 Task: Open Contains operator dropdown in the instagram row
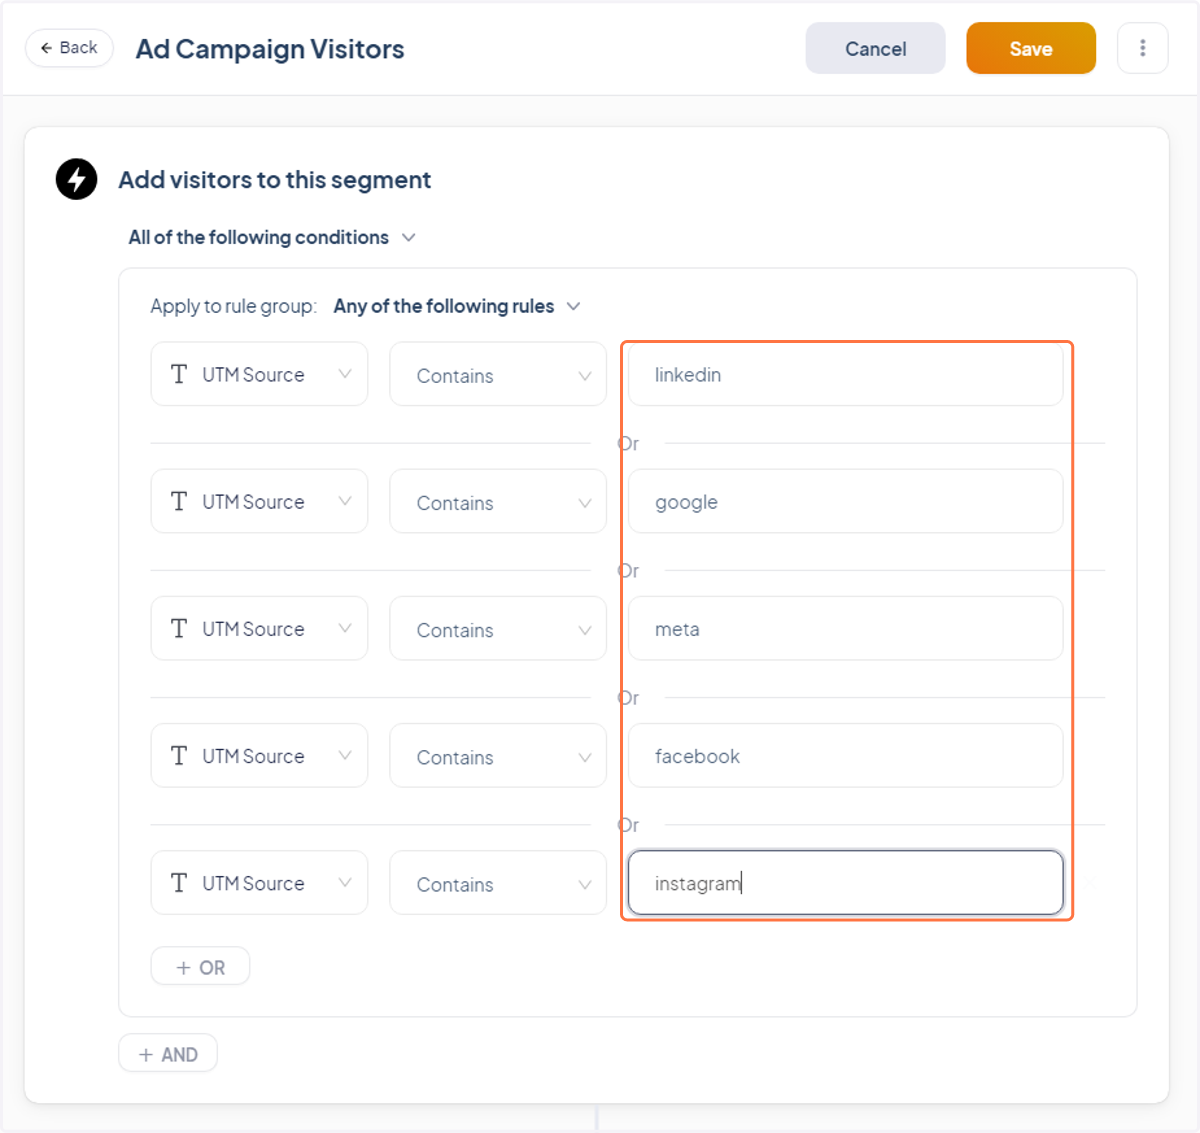tap(498, 882)
